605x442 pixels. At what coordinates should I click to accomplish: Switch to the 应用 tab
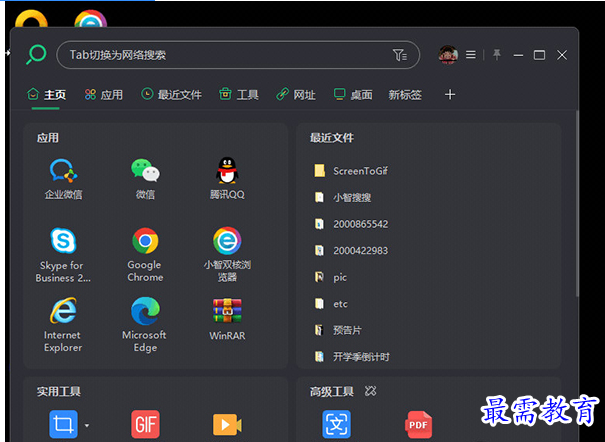103,94
